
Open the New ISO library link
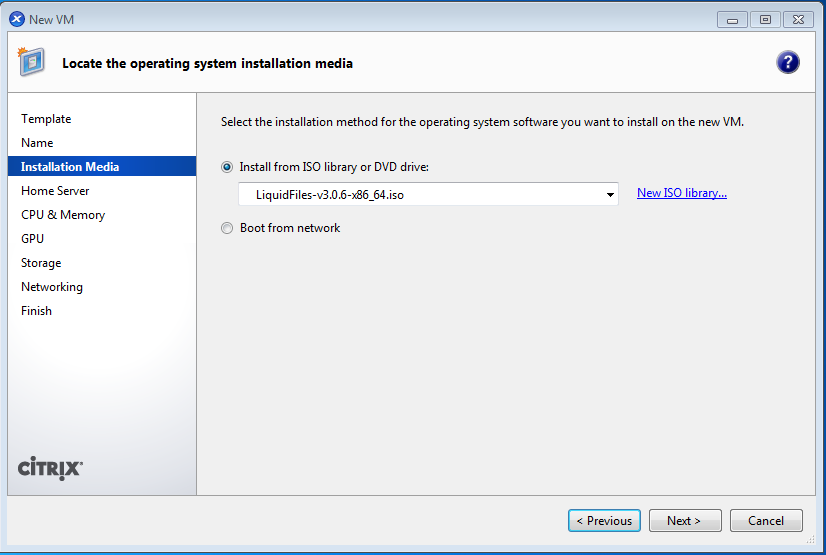(x=681, y=193)
